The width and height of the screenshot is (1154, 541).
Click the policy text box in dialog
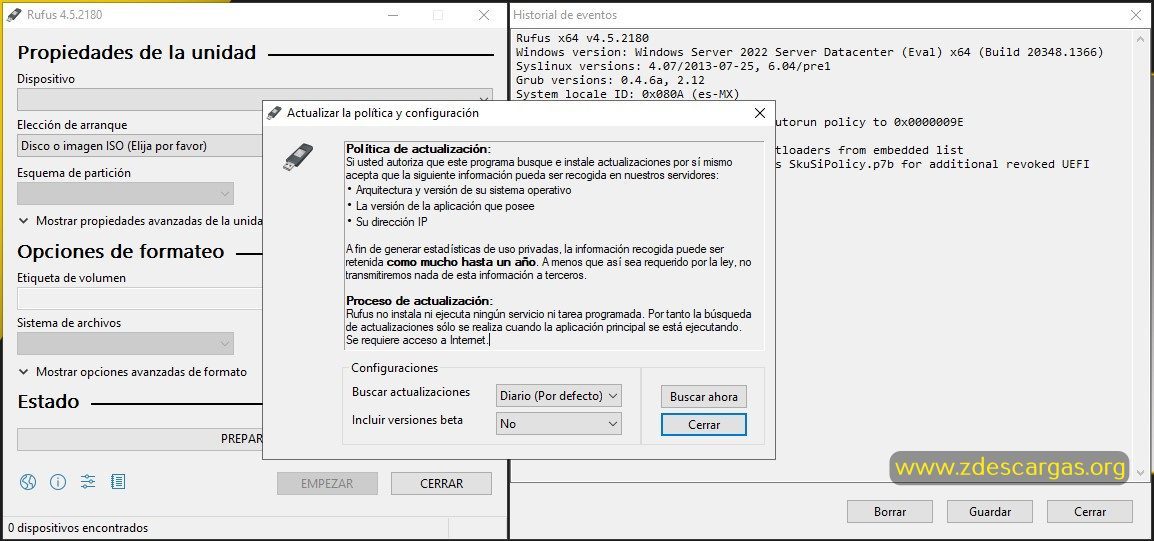coord(554,245)
